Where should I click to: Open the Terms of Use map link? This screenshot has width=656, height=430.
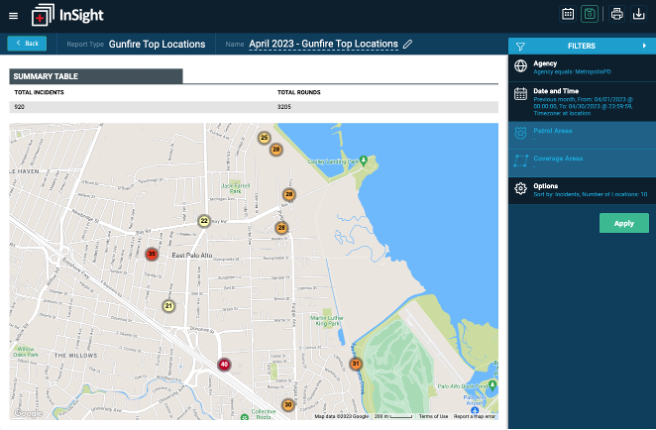tap(433, 416)
